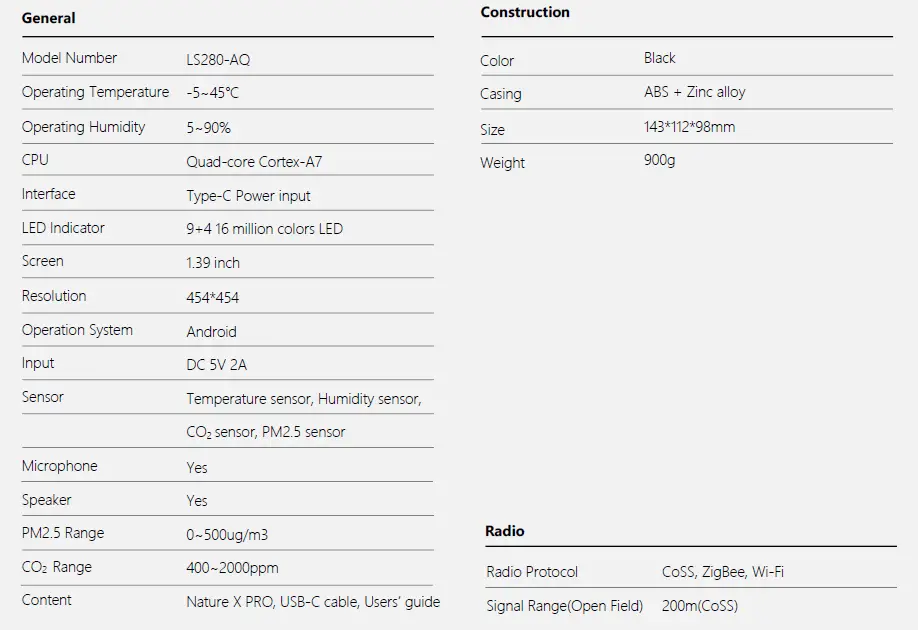Click the CoSS, ZigBee, Wi-Fi protocol text
The height and width of the screenshot is (630, 918).
click(723, 572)
